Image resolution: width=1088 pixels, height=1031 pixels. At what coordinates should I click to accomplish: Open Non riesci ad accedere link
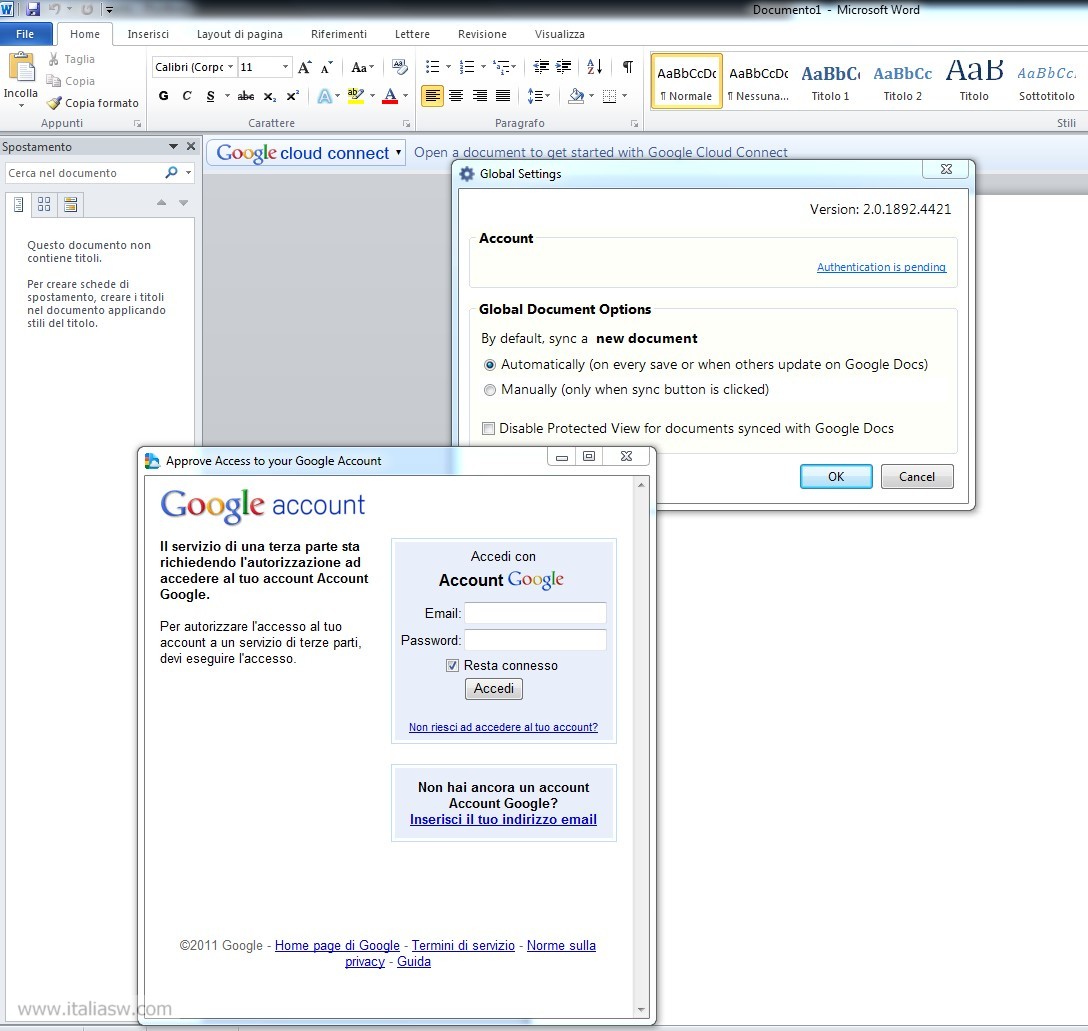(503, 727)
